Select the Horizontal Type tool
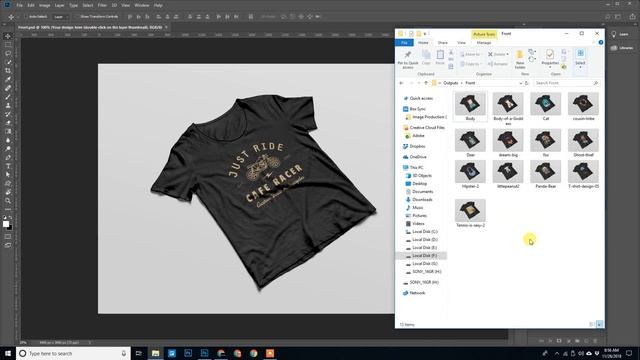The image size is (640, 360). point(8,166)
